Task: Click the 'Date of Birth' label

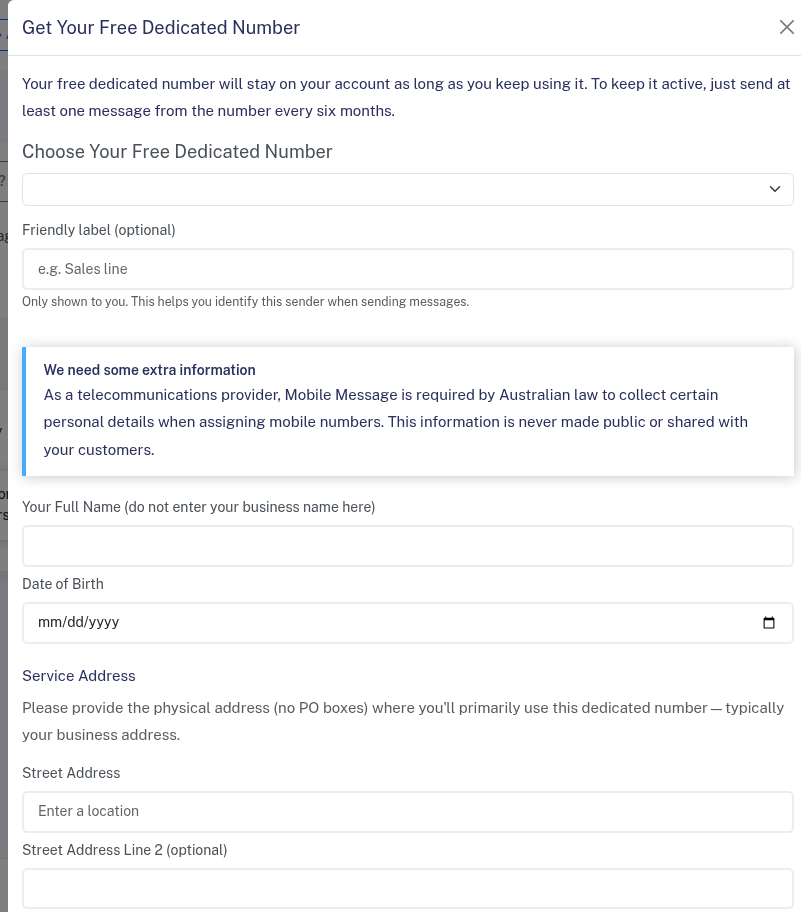Action: pyautogui.click(x=63, y=584)
